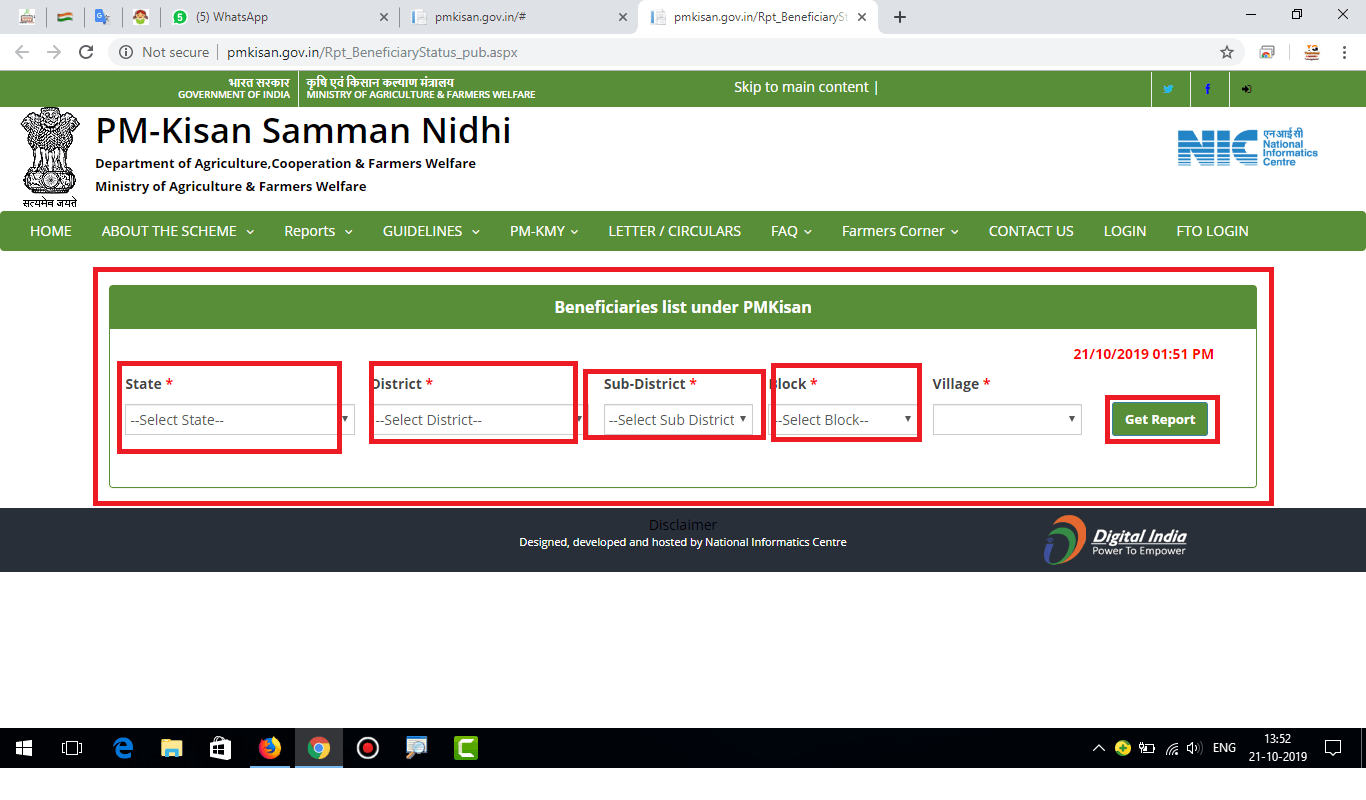Viewport: 1366px width, 800px height.
Task: Click the Not secure site info icon
Action: (126, 52)
